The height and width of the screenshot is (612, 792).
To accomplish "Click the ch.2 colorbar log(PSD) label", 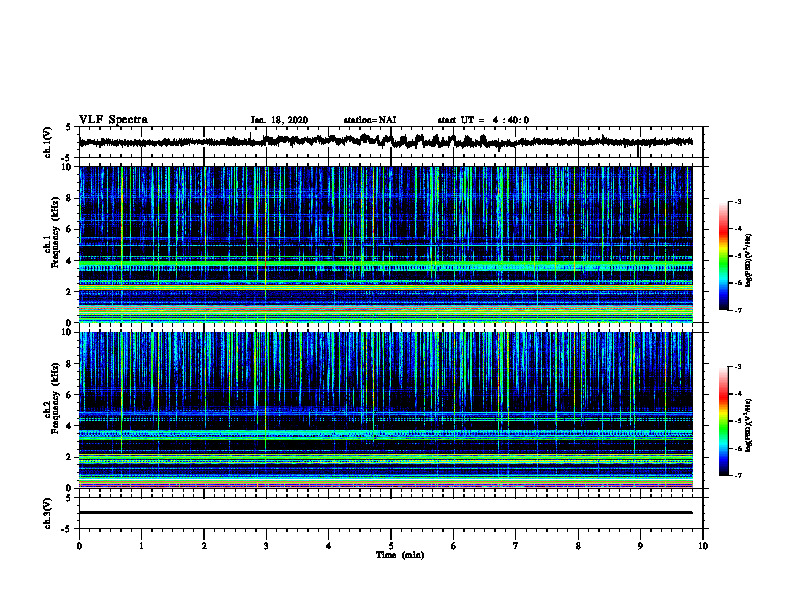I will [x=749, y=424].
